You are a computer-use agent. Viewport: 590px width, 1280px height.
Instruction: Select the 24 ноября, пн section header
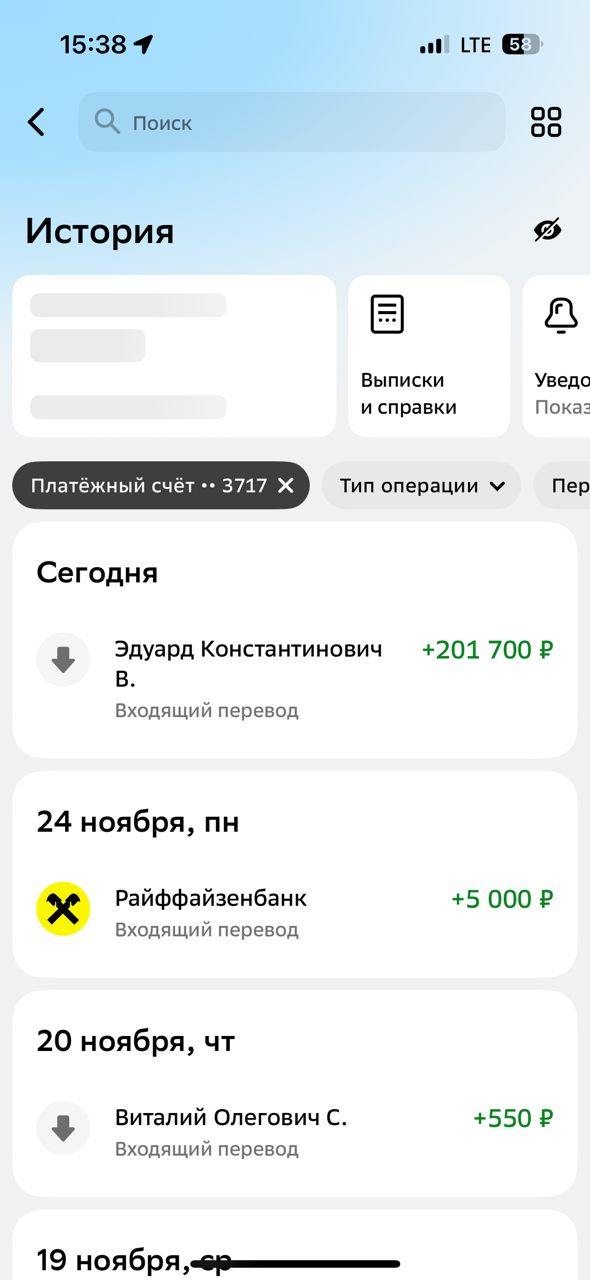coord(138,822)
